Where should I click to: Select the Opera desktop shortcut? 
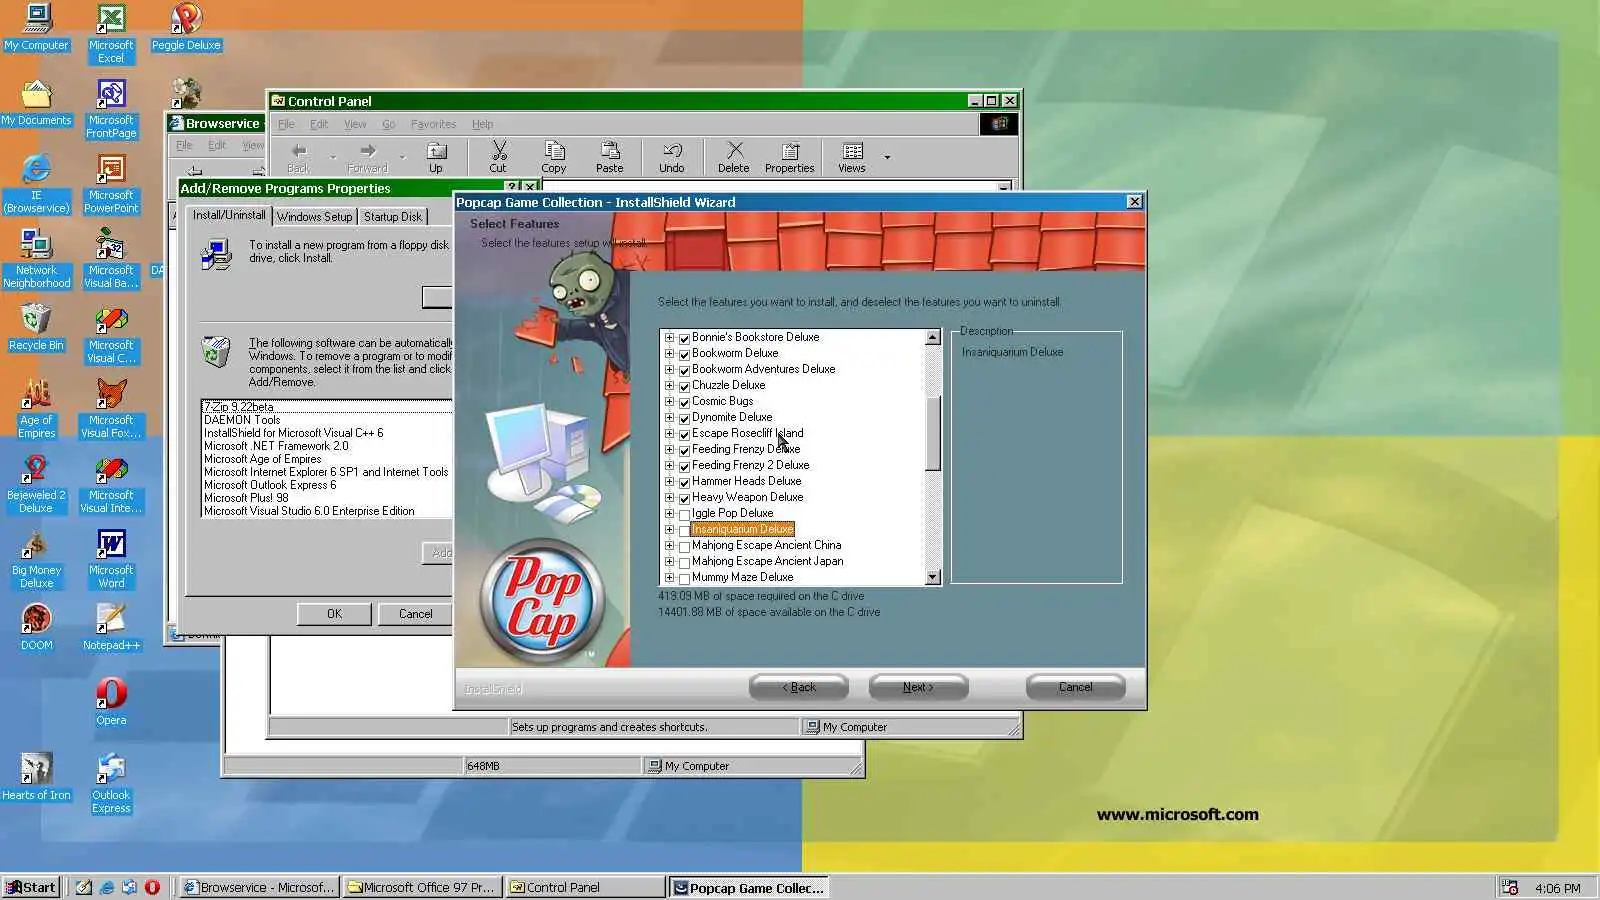pyautogui.click(x=111, y=702)
